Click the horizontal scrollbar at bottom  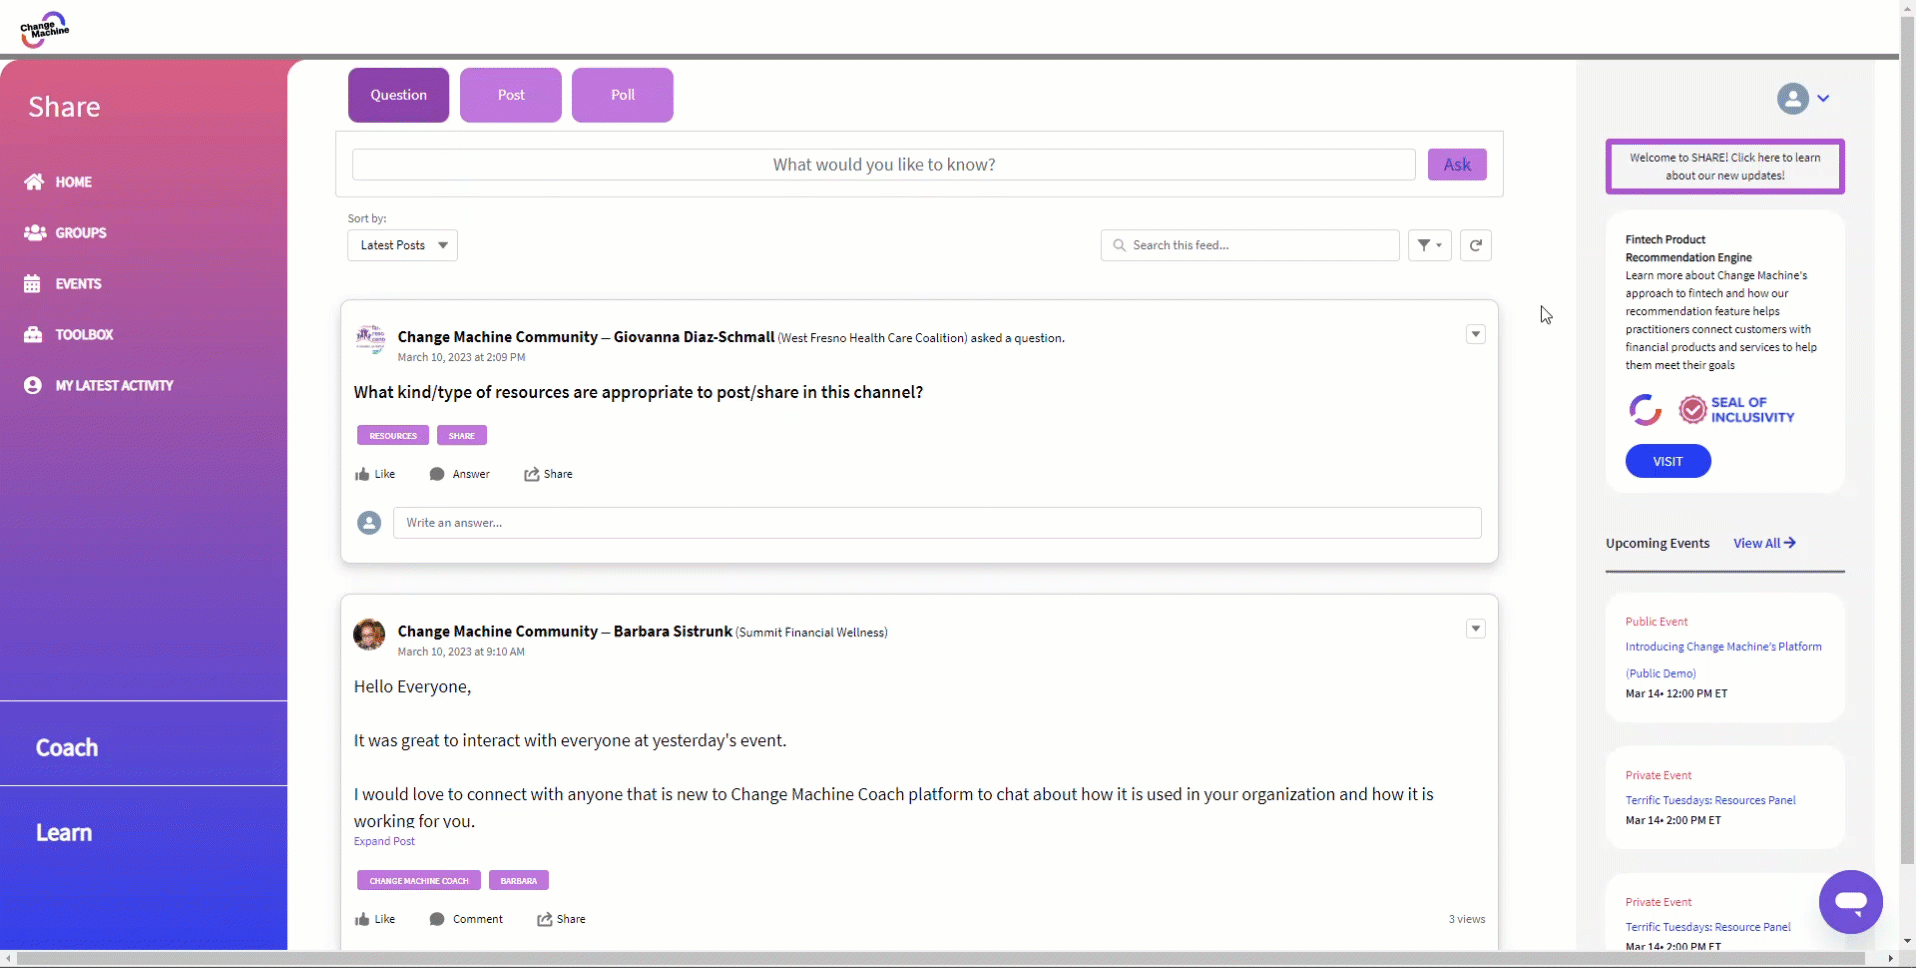(x=940, y=959)
